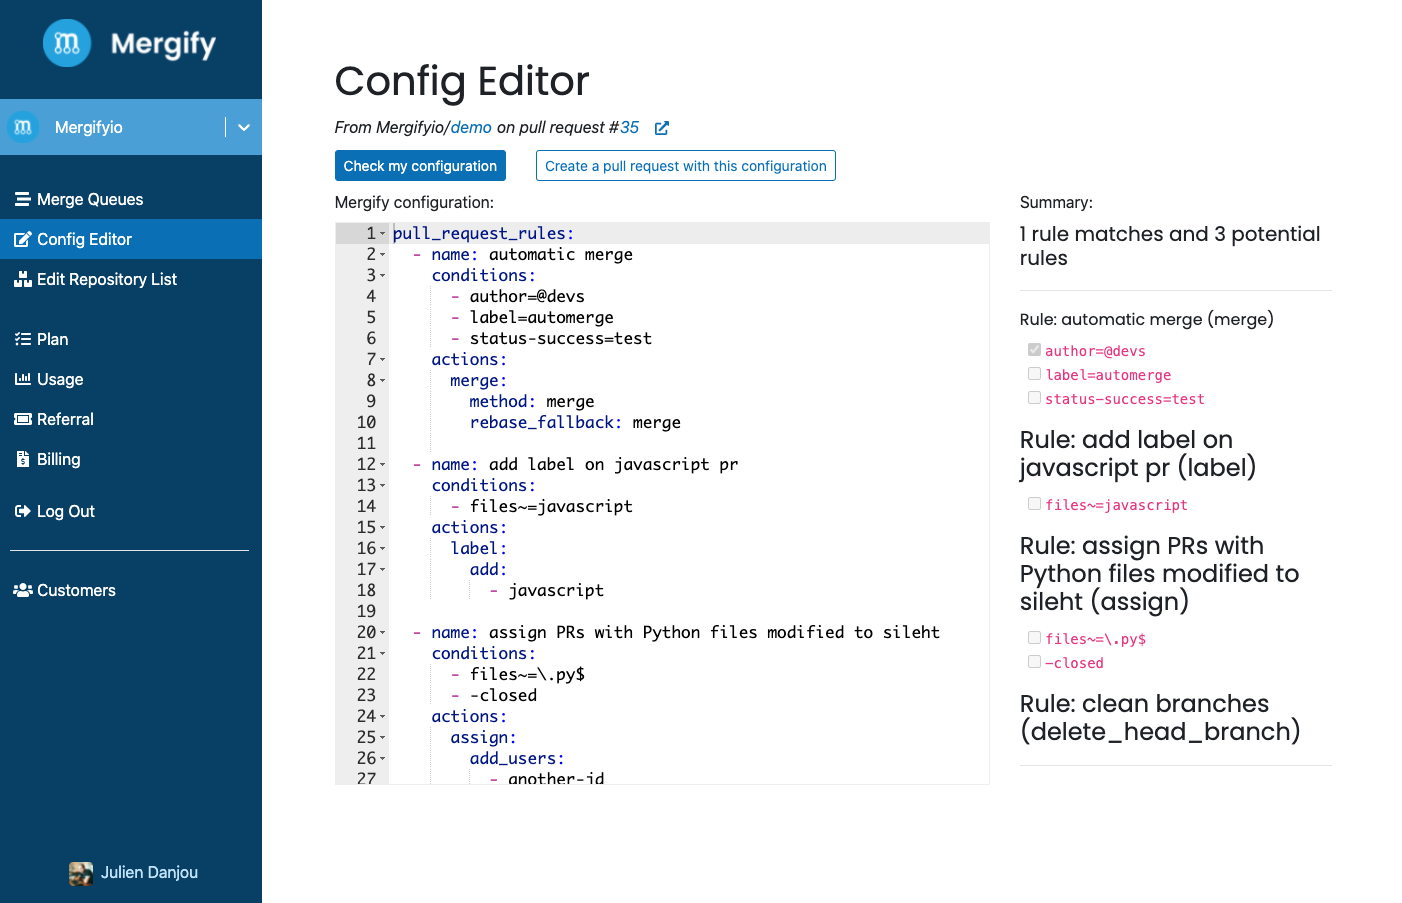The height and width of the screenshot is (903, 1402).
Task: Collapse actions fold on line 7
Action: point(383,359)
